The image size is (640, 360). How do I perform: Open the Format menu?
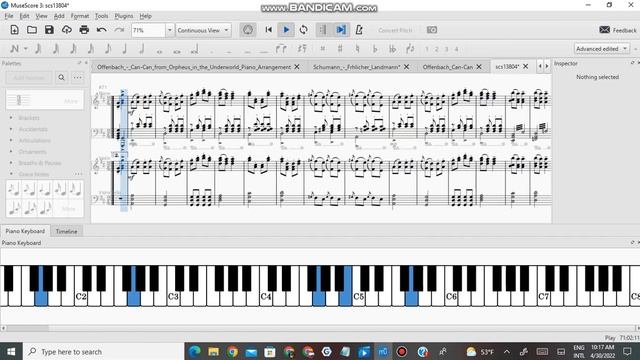coord(80,16)
